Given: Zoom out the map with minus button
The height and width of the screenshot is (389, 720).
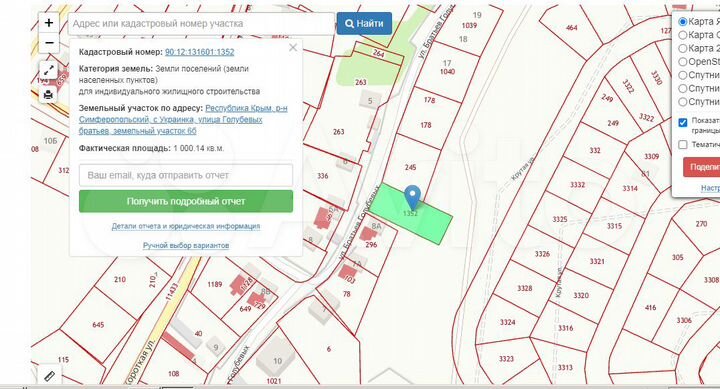Looking at the screenshot, I should (49, 43).
